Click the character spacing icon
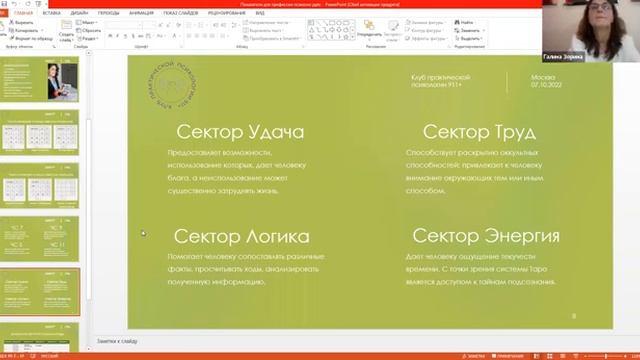The image size is (640, 360). tap(149, 36)
